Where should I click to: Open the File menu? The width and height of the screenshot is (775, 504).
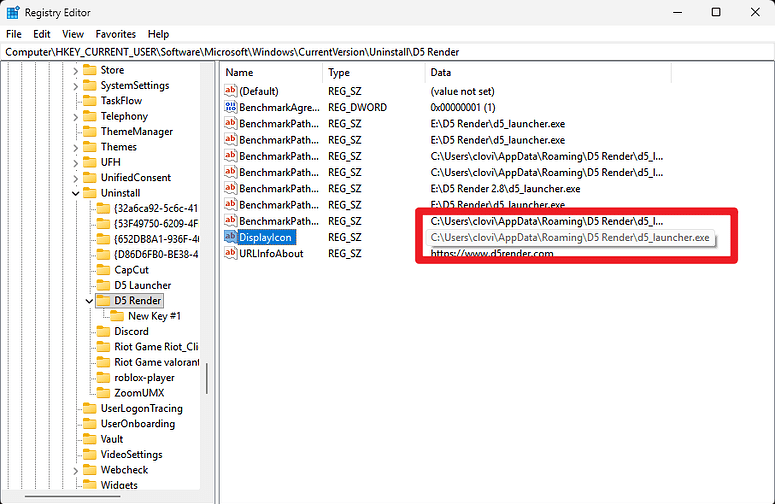pyautogui.click(x=13, y=34)
